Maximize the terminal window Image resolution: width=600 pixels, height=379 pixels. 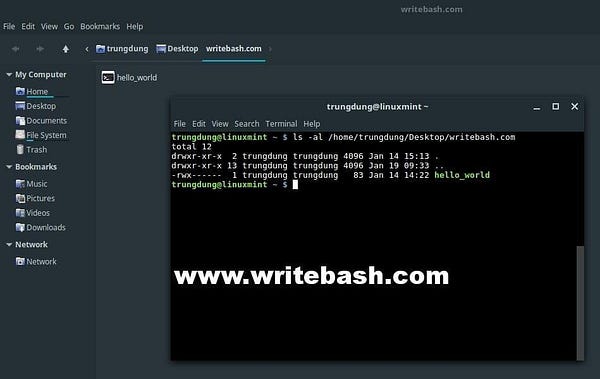click(x=556, y=106)
